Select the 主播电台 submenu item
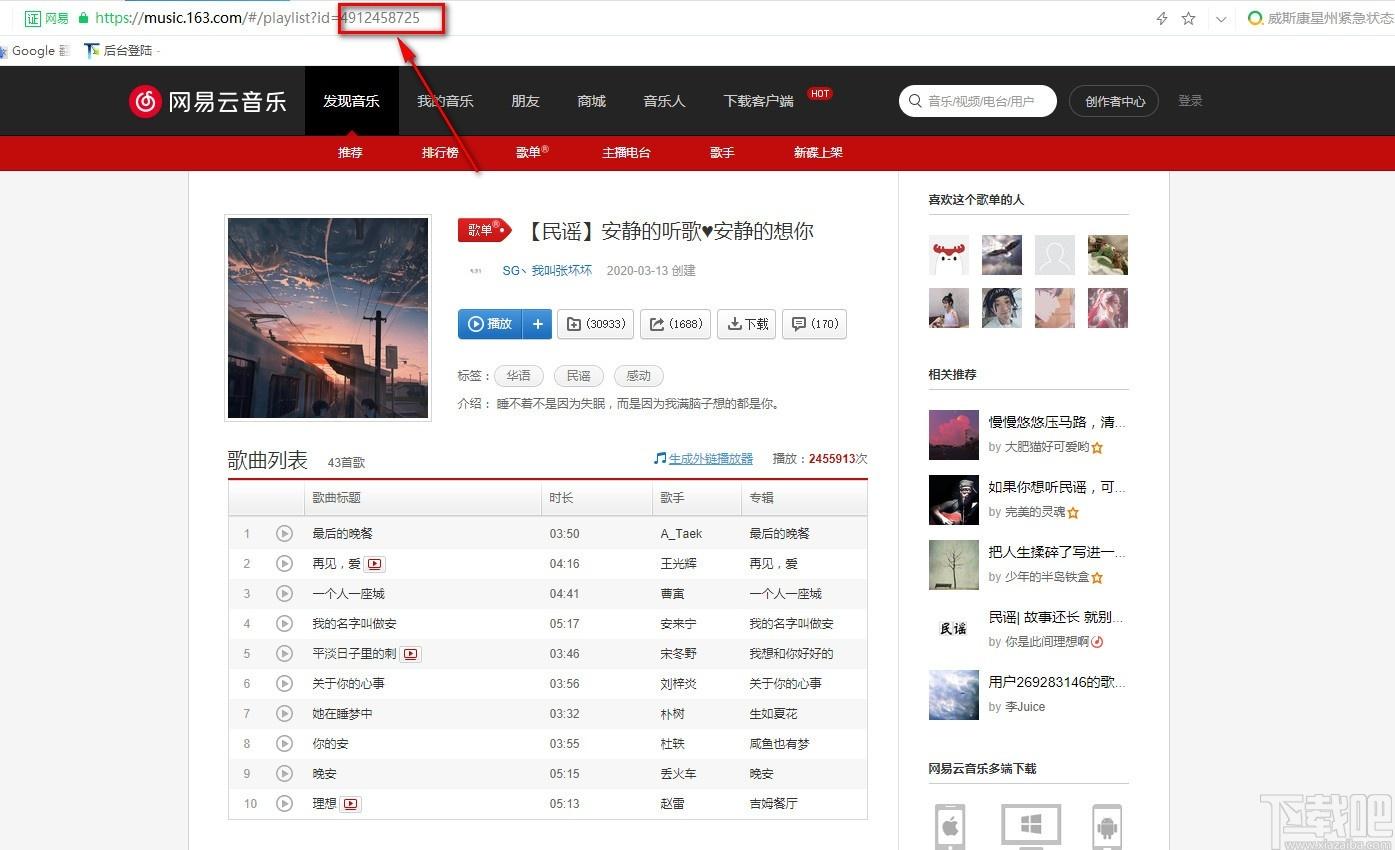 [626, 153]
